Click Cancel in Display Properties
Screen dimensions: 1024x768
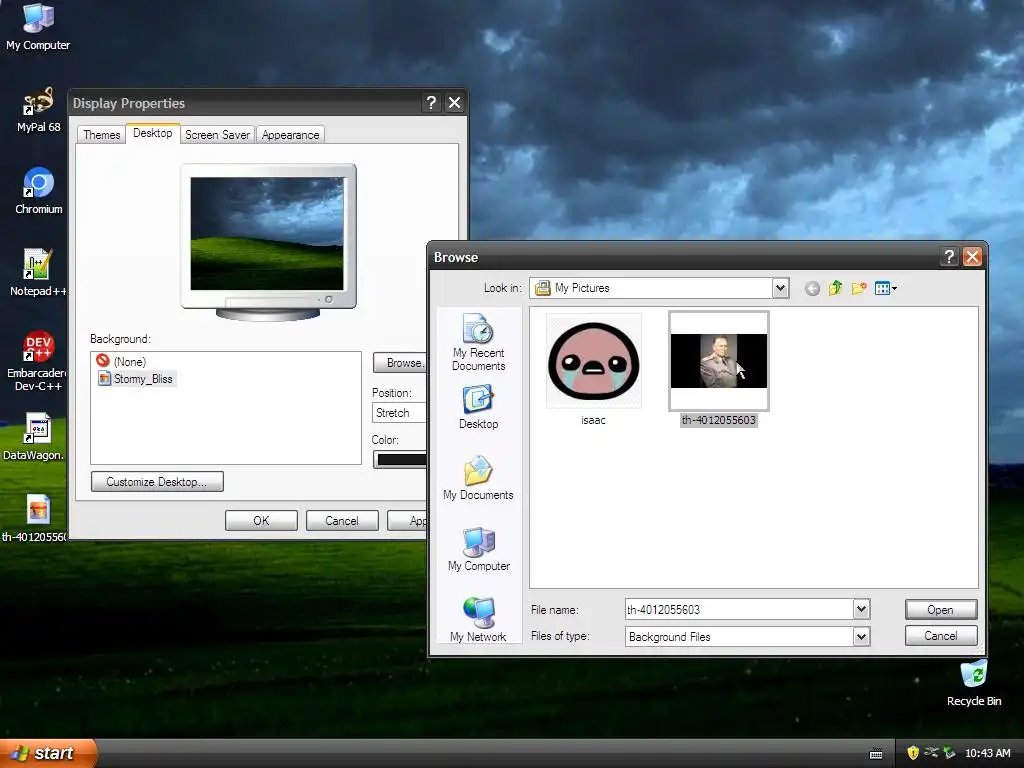tap(342, 520)
